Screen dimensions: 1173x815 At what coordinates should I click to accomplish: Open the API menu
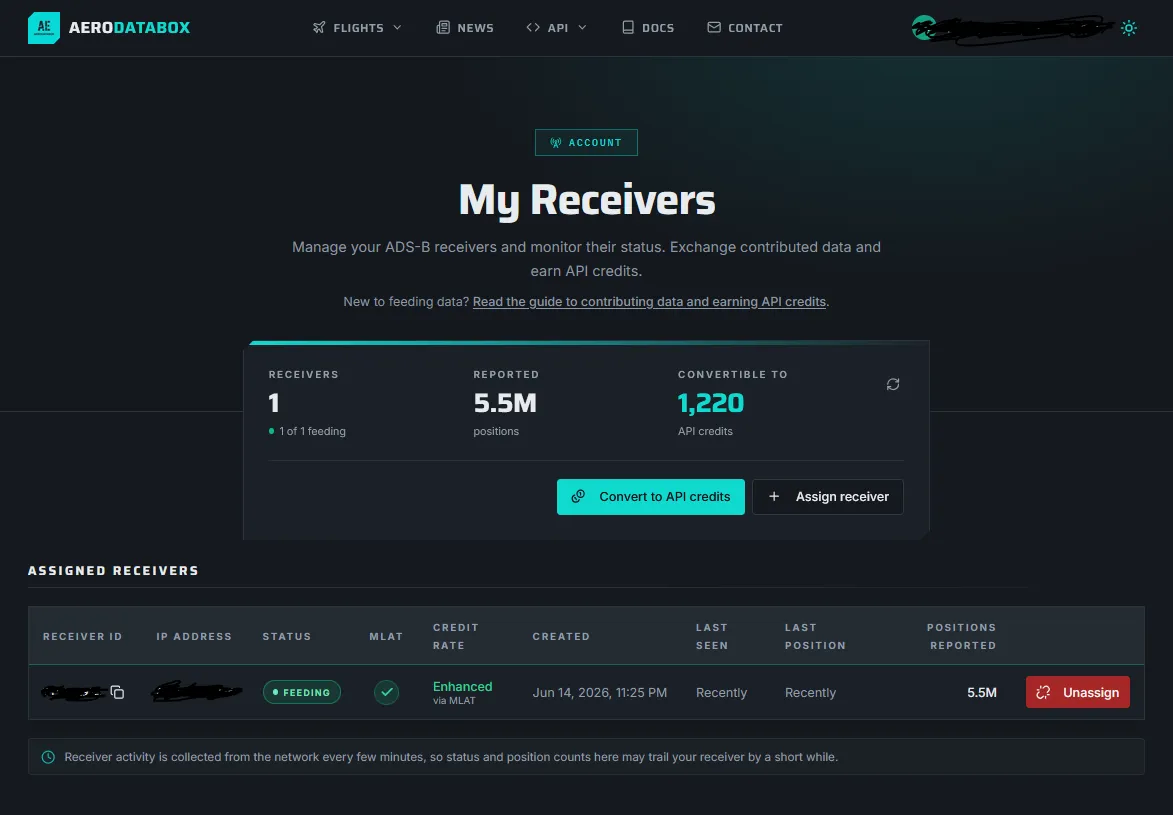[x=557, y=28]
